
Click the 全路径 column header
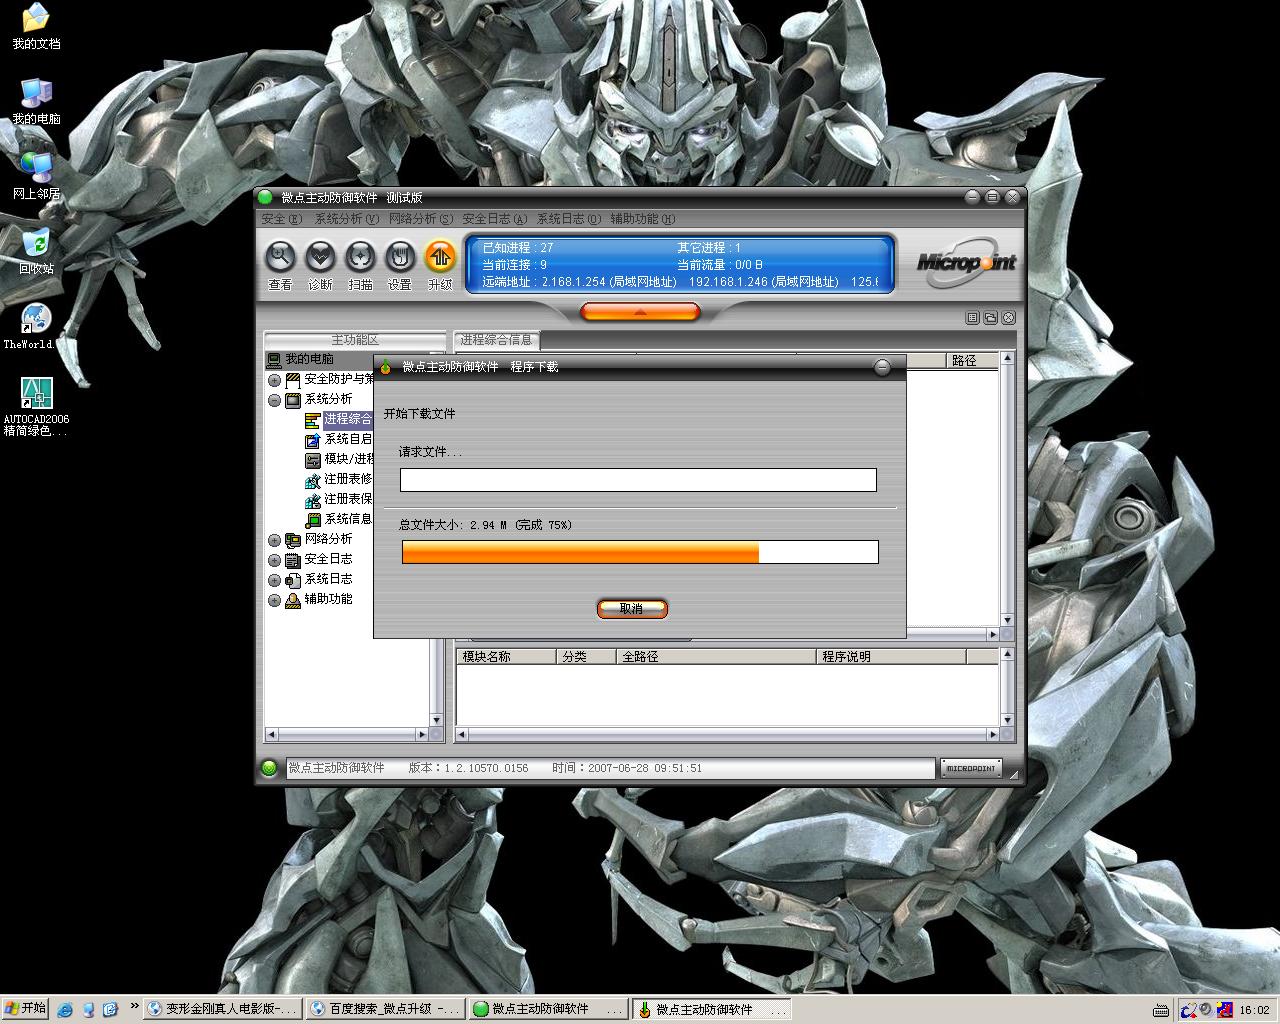coord(716,656)
